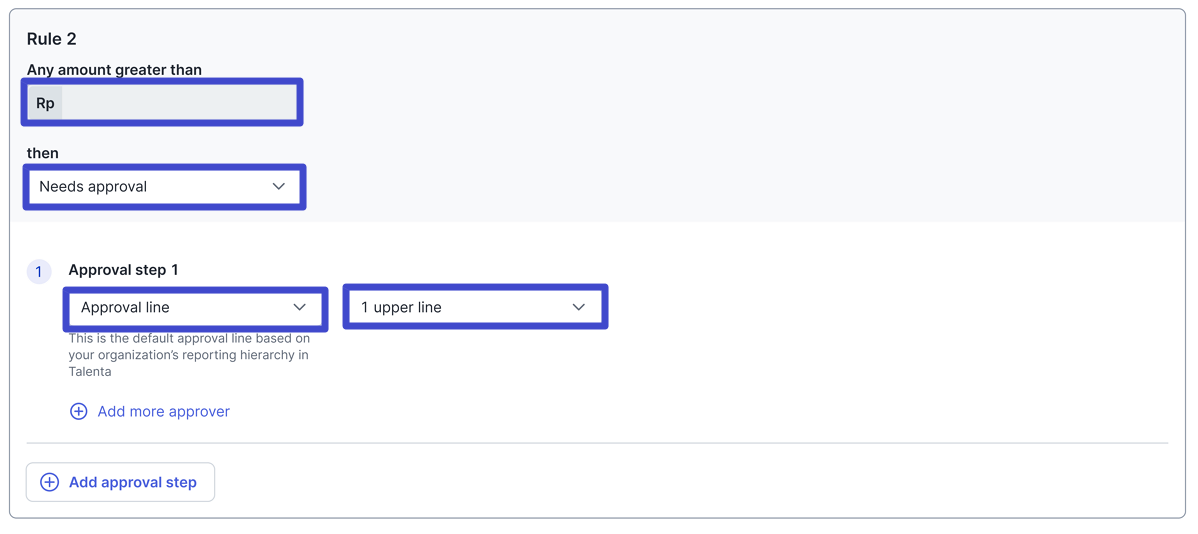Click the chevron arrow on Approval line
This screenshot has height=534, width=1198.
coord(300,307)
